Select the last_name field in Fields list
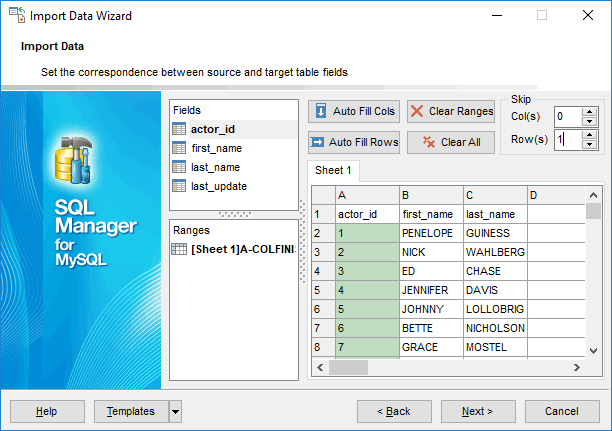The height and width of the screenshot is (431, 612). (216, 167)
